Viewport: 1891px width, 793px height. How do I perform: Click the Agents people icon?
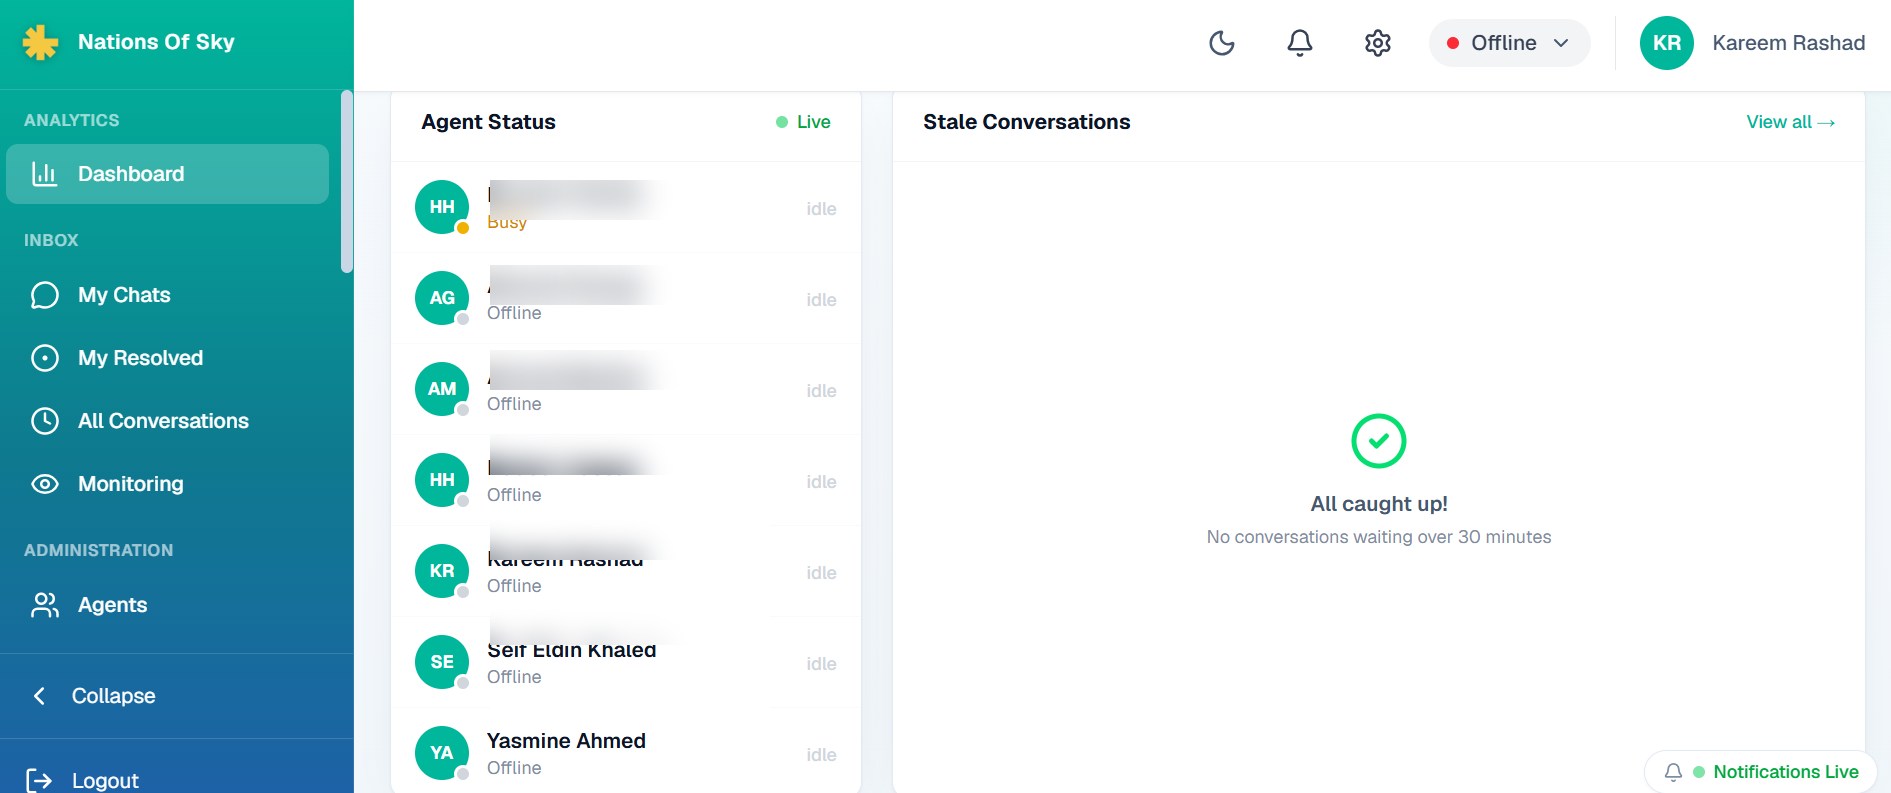(45, 605)
